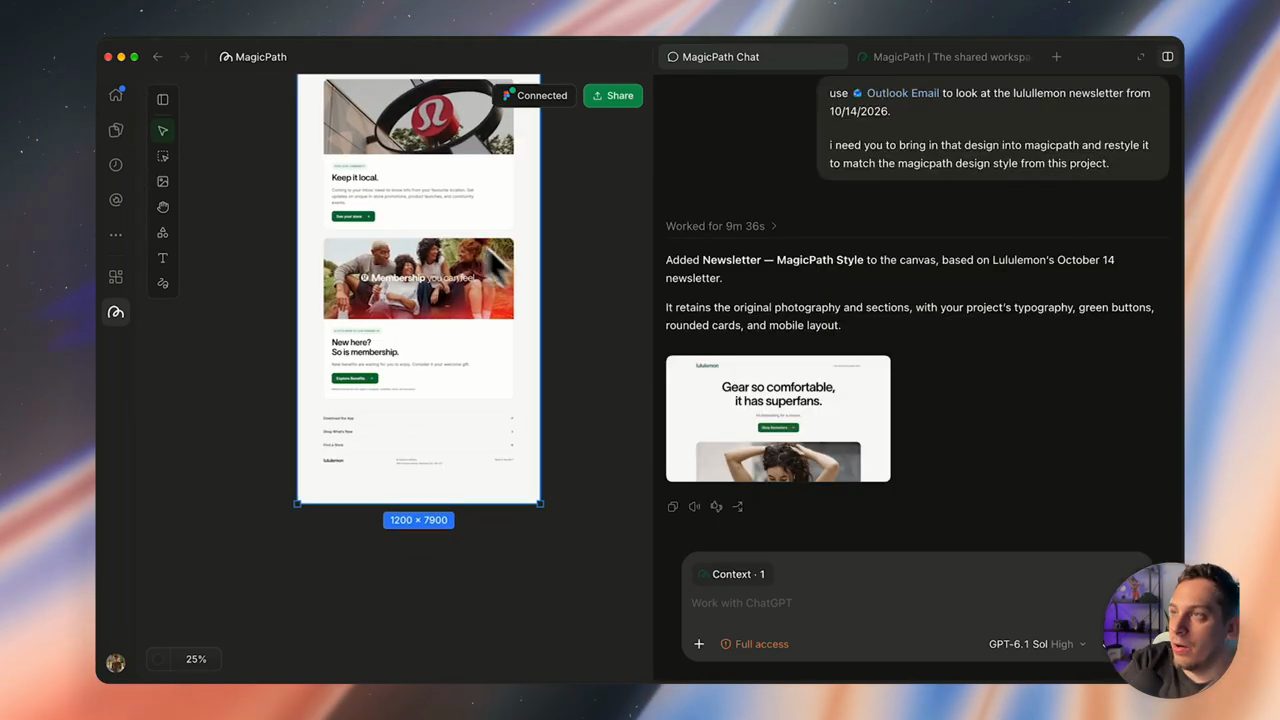
Task: Select the marquee selection tool
Action: click(163, 157)
